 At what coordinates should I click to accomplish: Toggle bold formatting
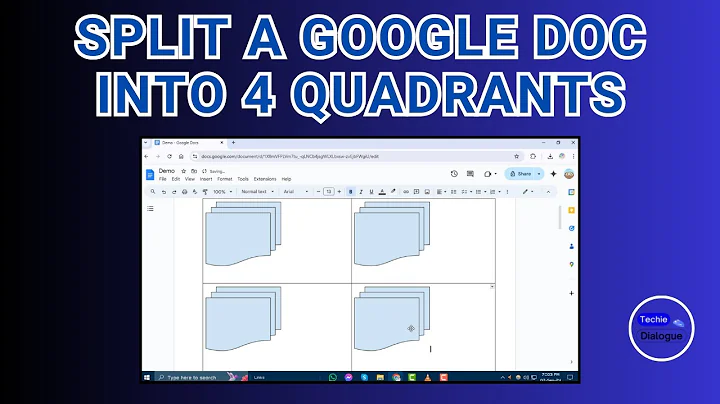[350, 191]
